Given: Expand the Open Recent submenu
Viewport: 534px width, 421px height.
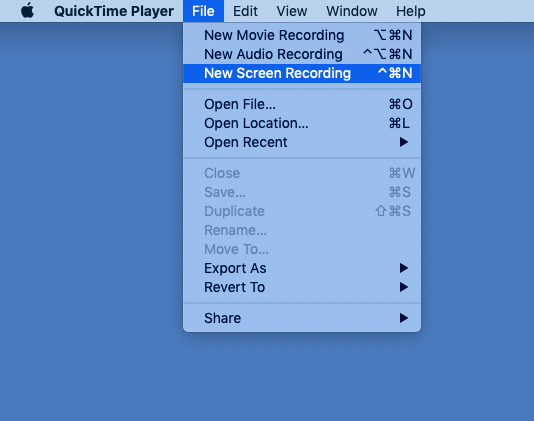Looking at the screenshot, I should (302, 142).
